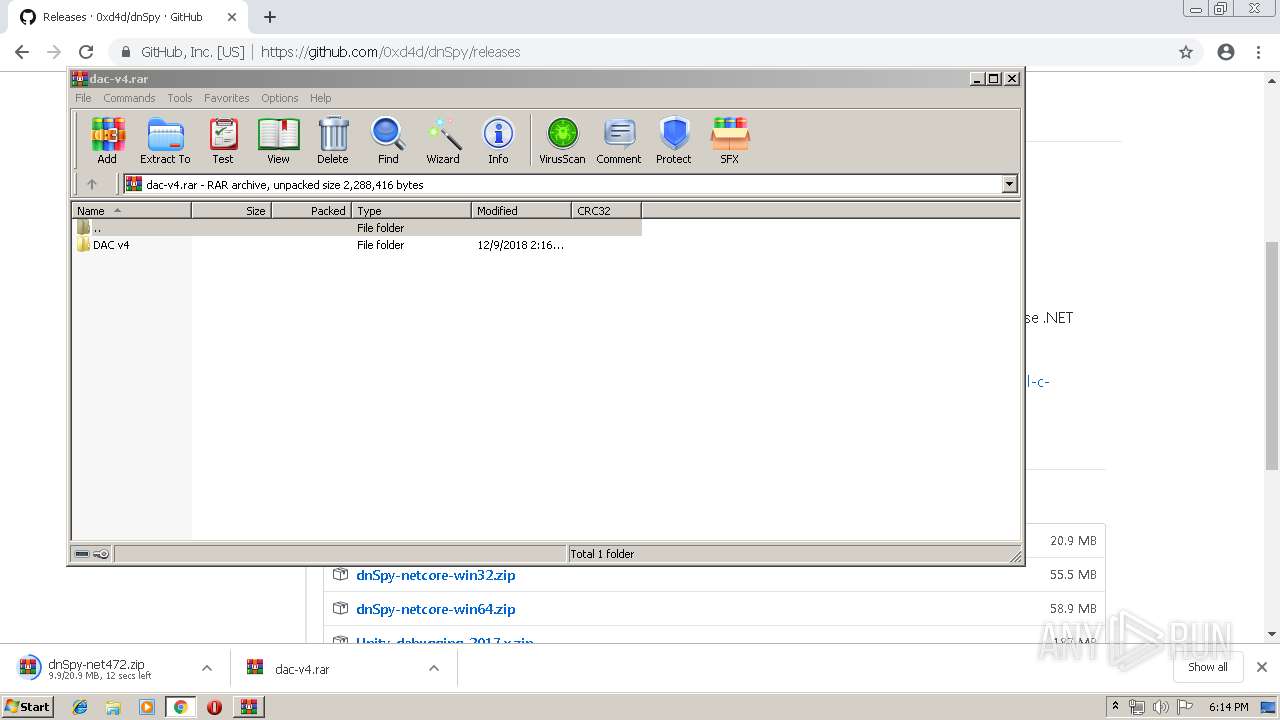Sort by the Type column header
Screen dimensions: 1280x720
[411, 210]
